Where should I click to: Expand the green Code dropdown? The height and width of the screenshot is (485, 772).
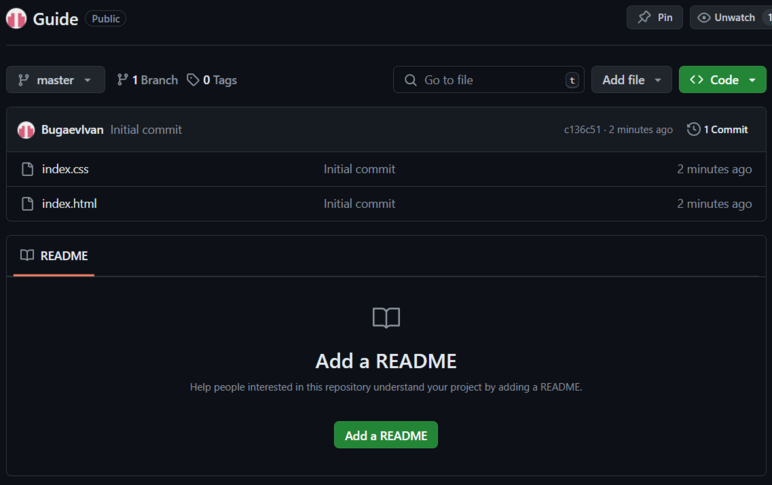[723, 80]
